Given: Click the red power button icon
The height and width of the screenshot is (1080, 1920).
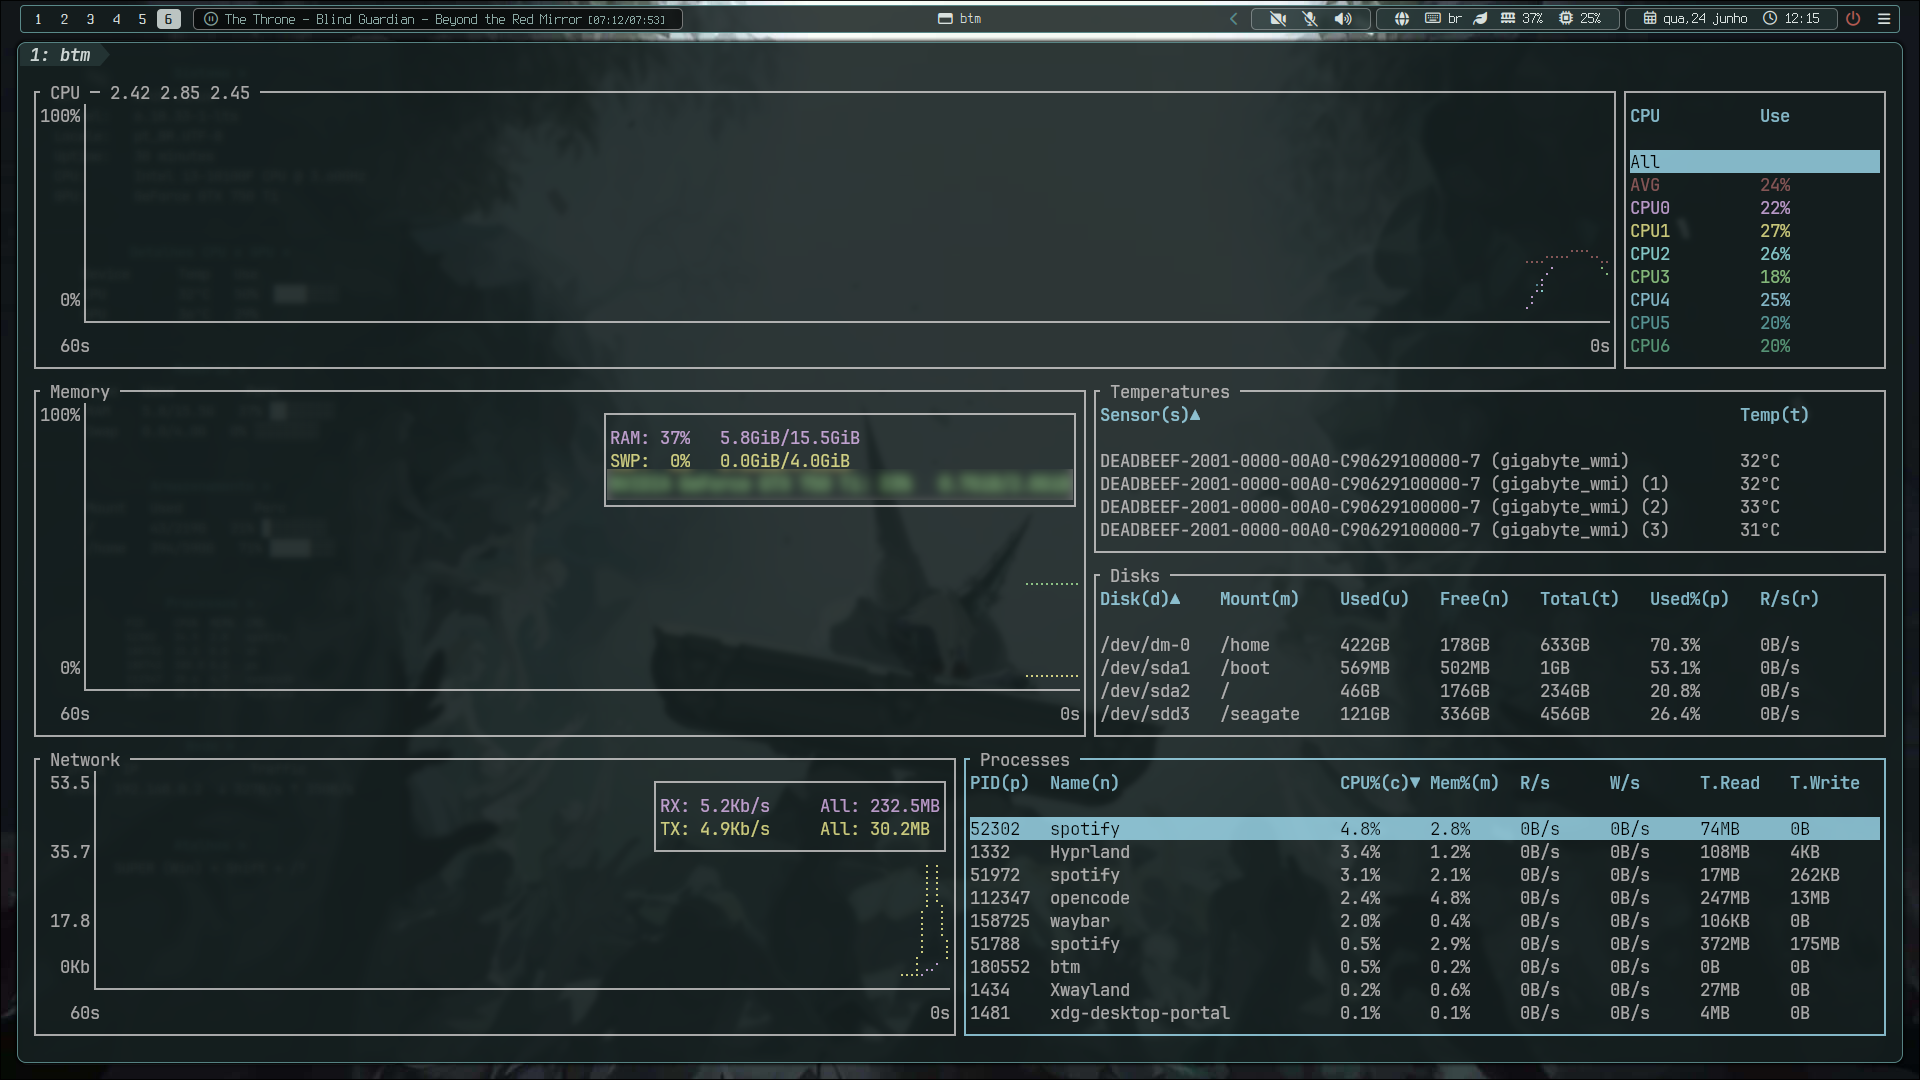Looking at the screenshot, I should (1853, 19).
